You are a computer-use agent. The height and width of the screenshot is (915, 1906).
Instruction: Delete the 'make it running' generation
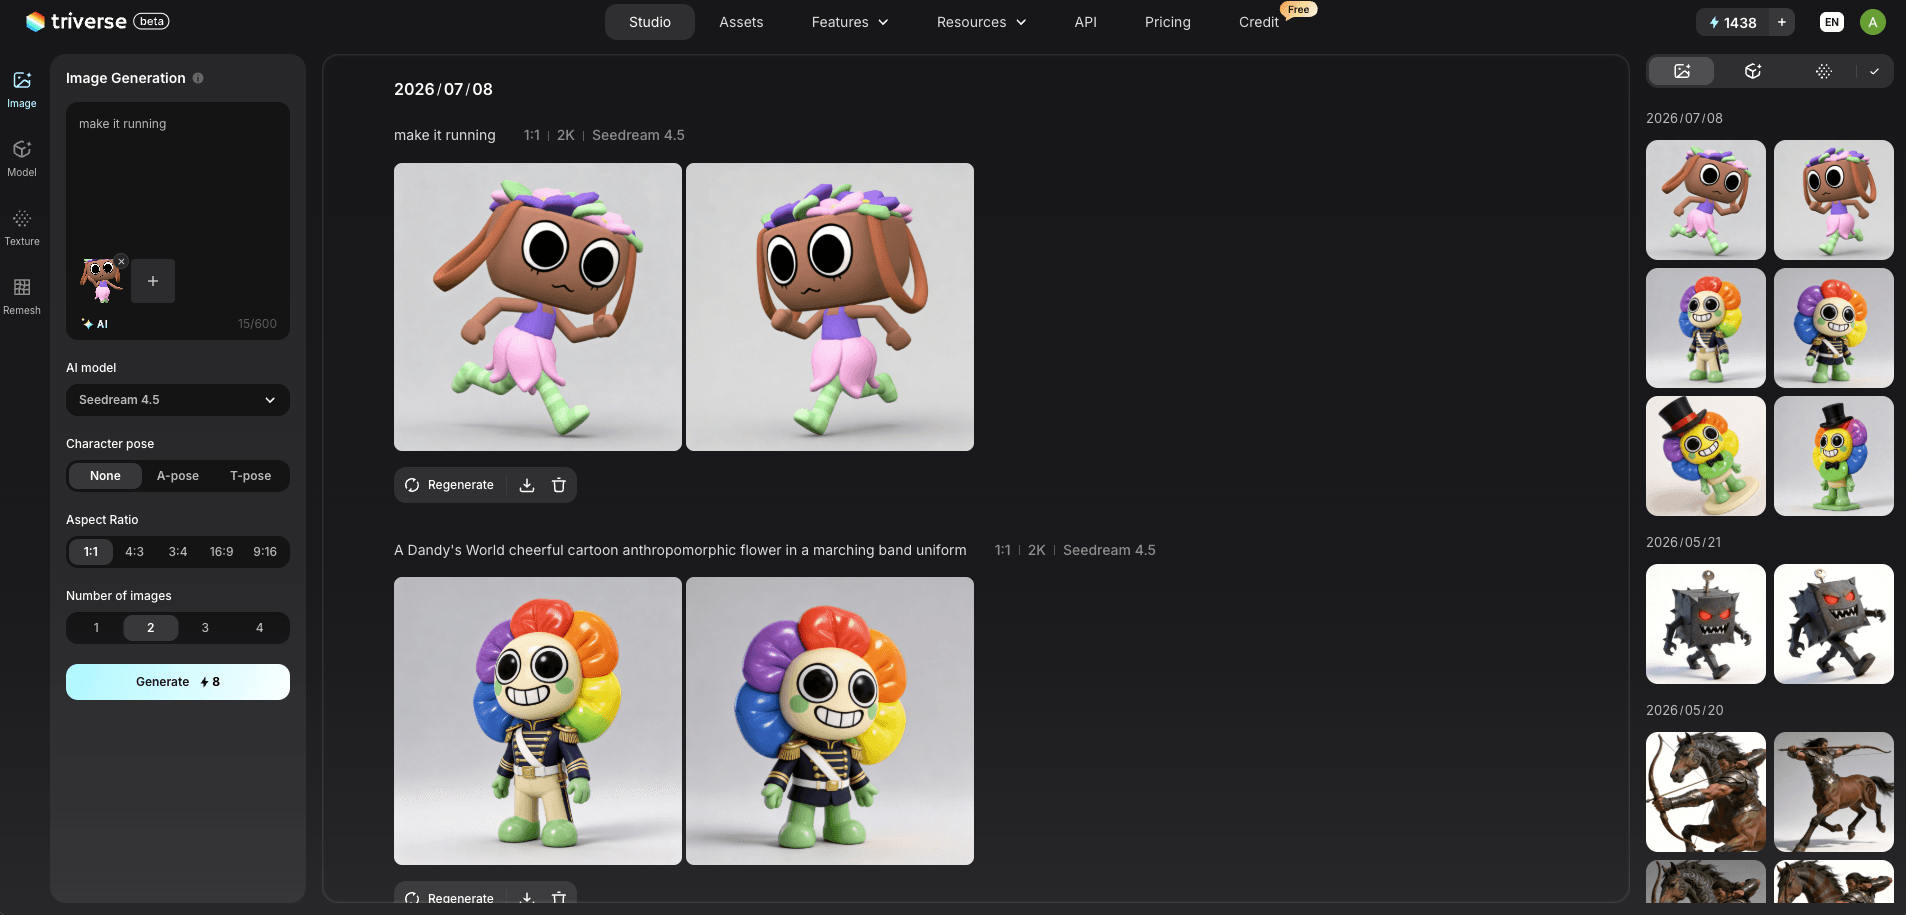[559, 485]
